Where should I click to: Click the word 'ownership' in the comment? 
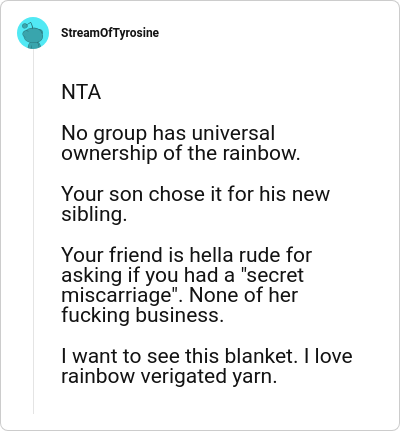[109, 154]
